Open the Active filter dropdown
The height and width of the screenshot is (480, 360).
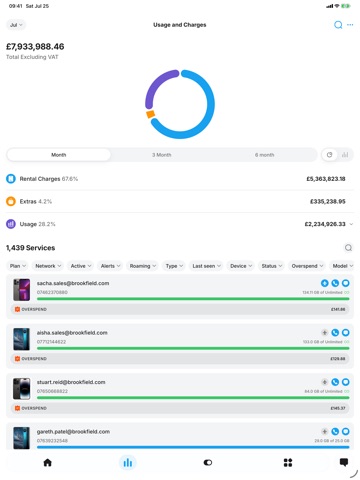pyautogui.click(x=81, y=266)
